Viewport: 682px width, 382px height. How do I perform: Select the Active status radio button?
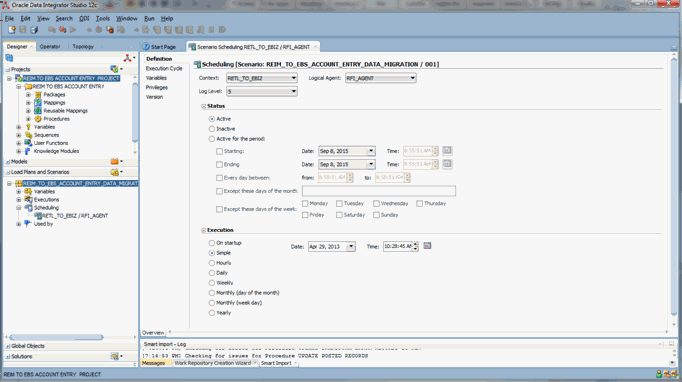click(212, 119)
